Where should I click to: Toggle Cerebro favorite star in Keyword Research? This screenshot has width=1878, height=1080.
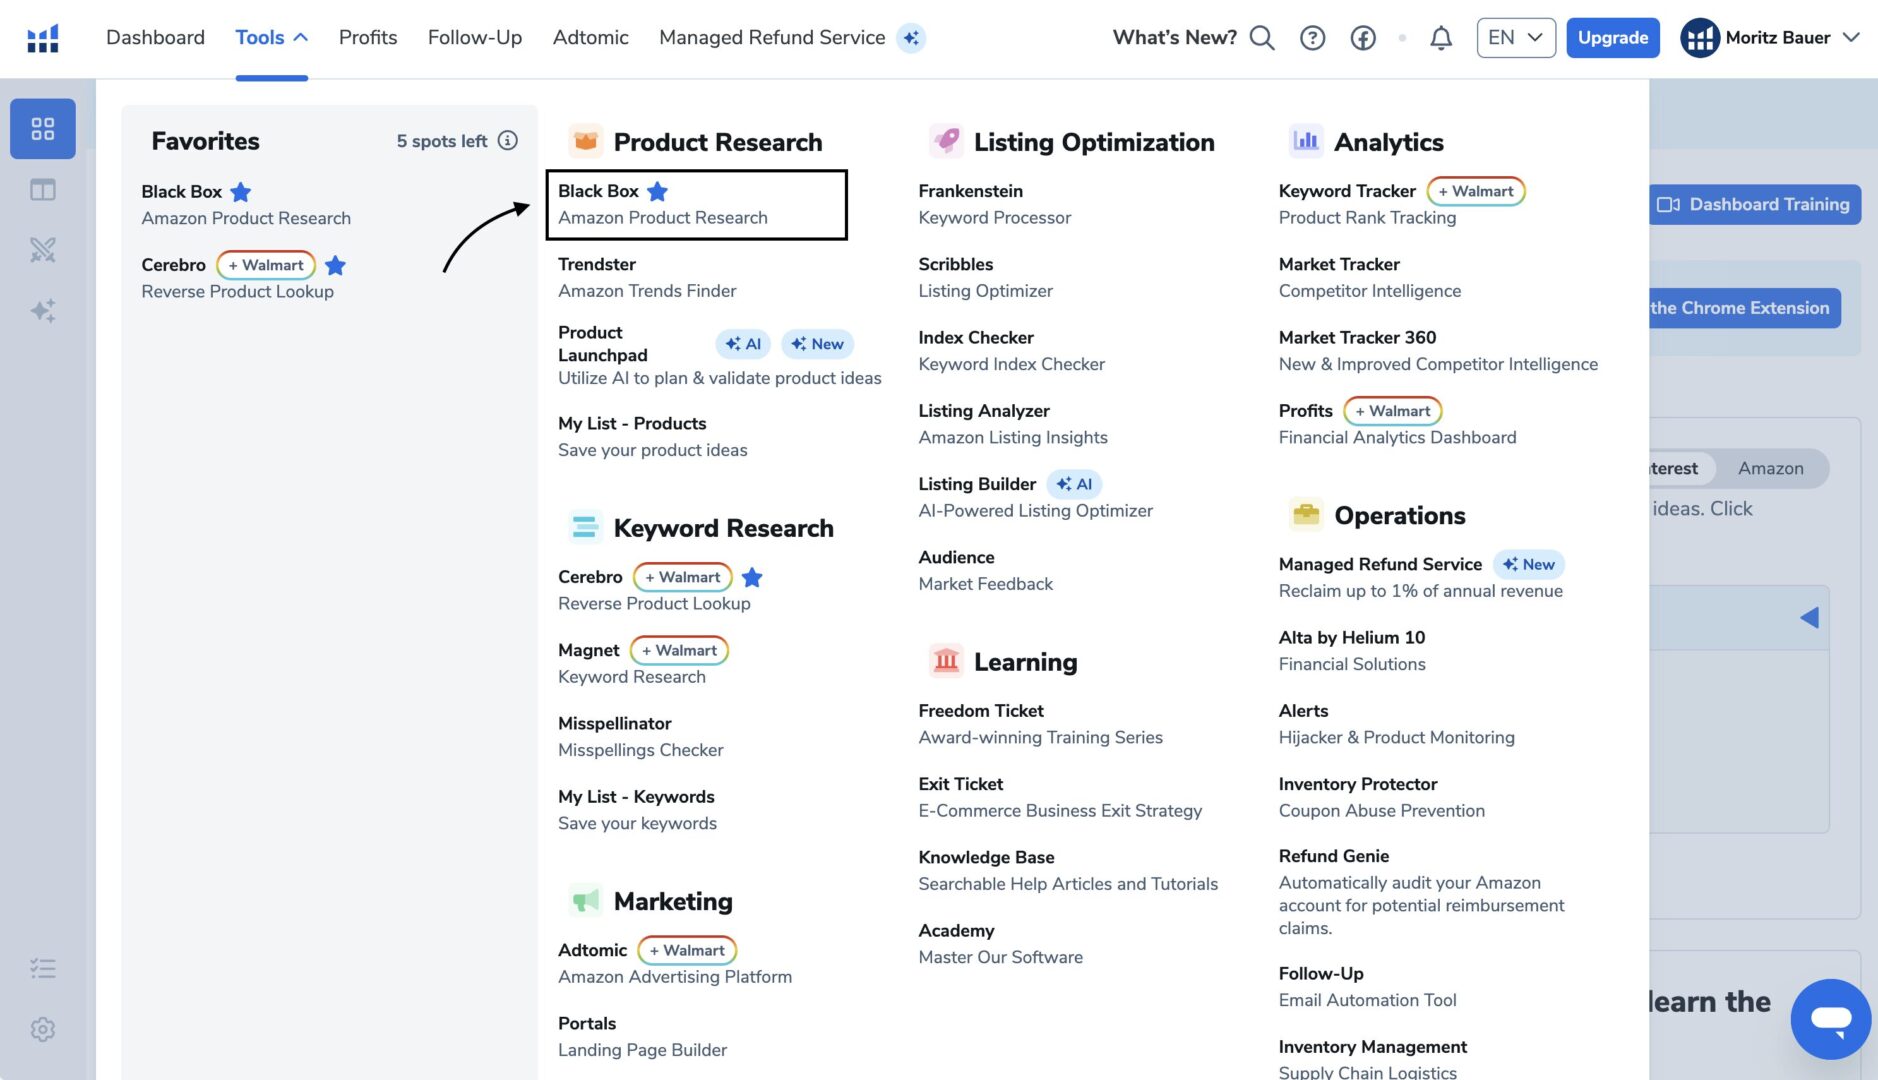point(752,577)
